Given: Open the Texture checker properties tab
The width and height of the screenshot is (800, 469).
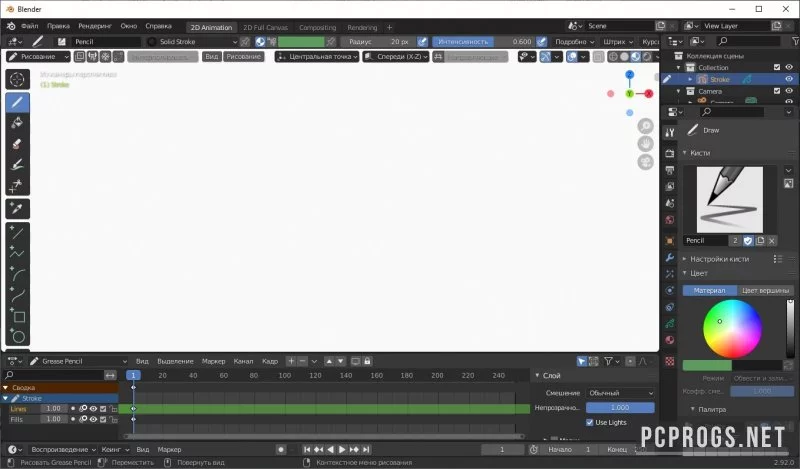Looking at the screenshot, I should [670, 361].
